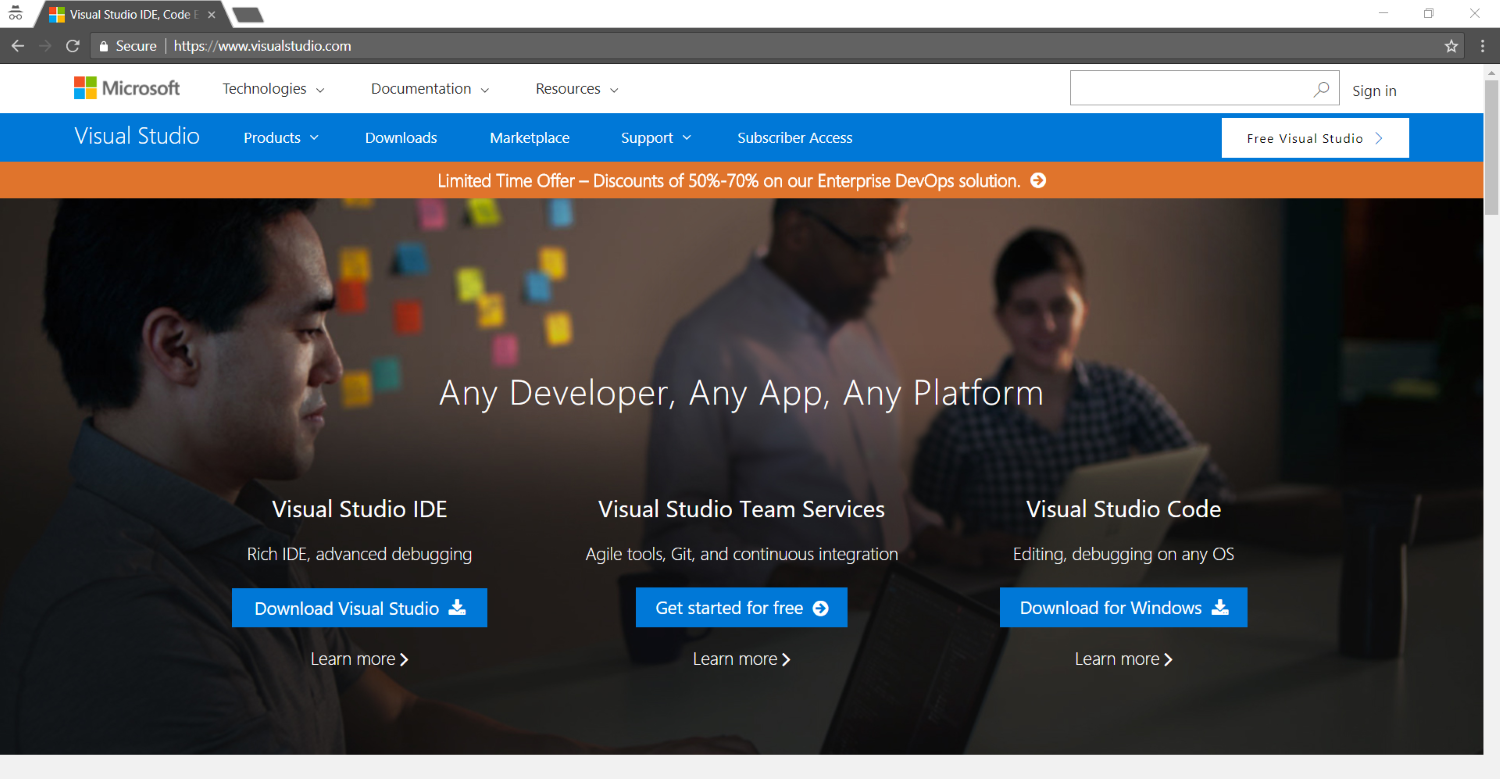Open a new browser tab
This screenshot has width=1500, height=779.
point(247,15)
